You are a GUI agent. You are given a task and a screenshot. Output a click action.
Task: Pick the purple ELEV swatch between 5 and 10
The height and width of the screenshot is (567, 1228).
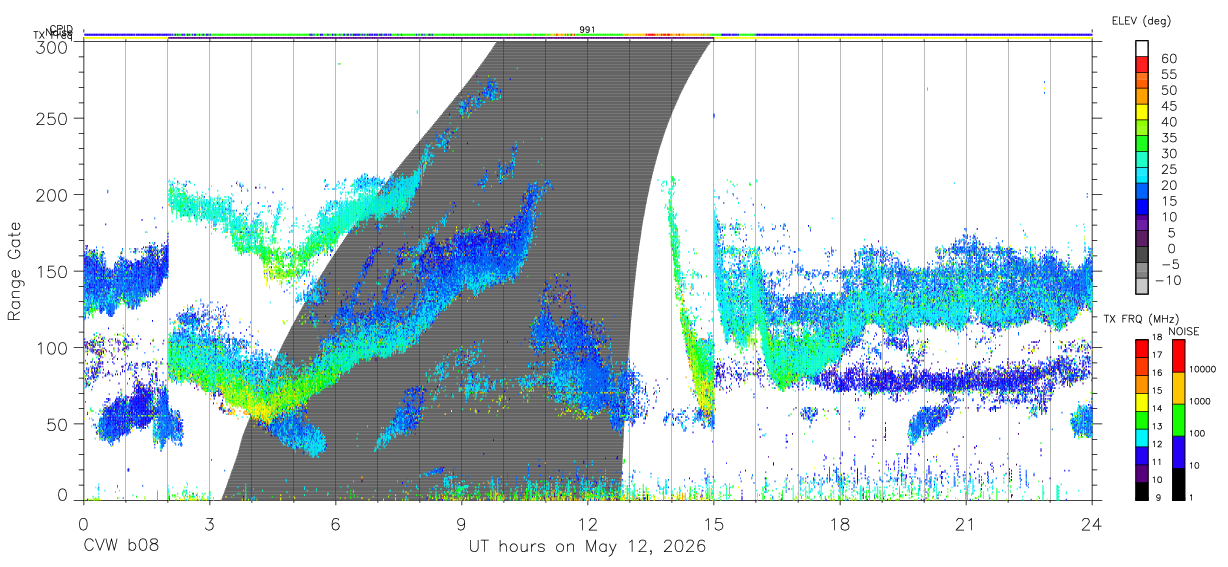pyautogui.click(x=1143, y=224)
